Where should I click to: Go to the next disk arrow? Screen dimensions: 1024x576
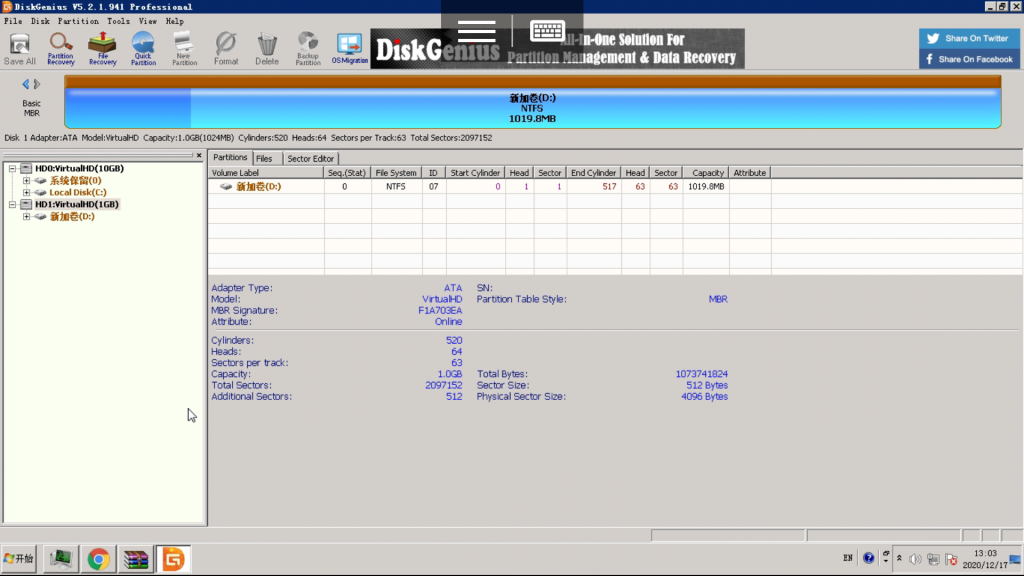37,84
